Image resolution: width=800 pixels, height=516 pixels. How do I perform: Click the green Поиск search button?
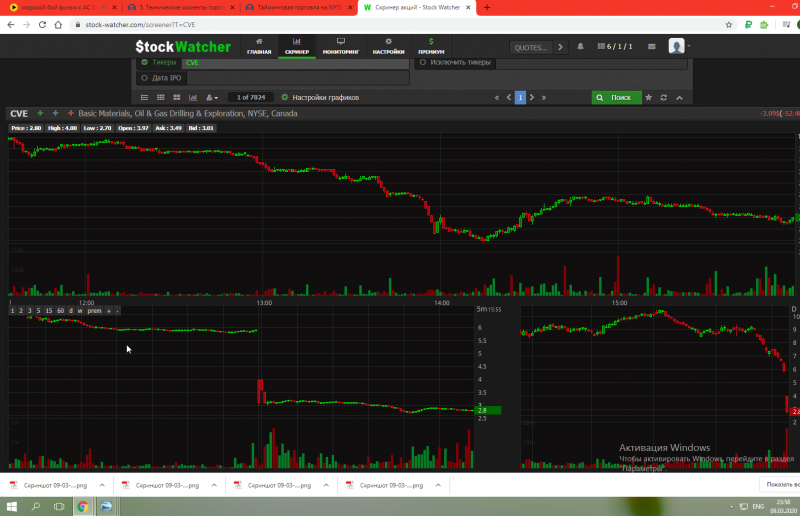[x=616, y=97]
